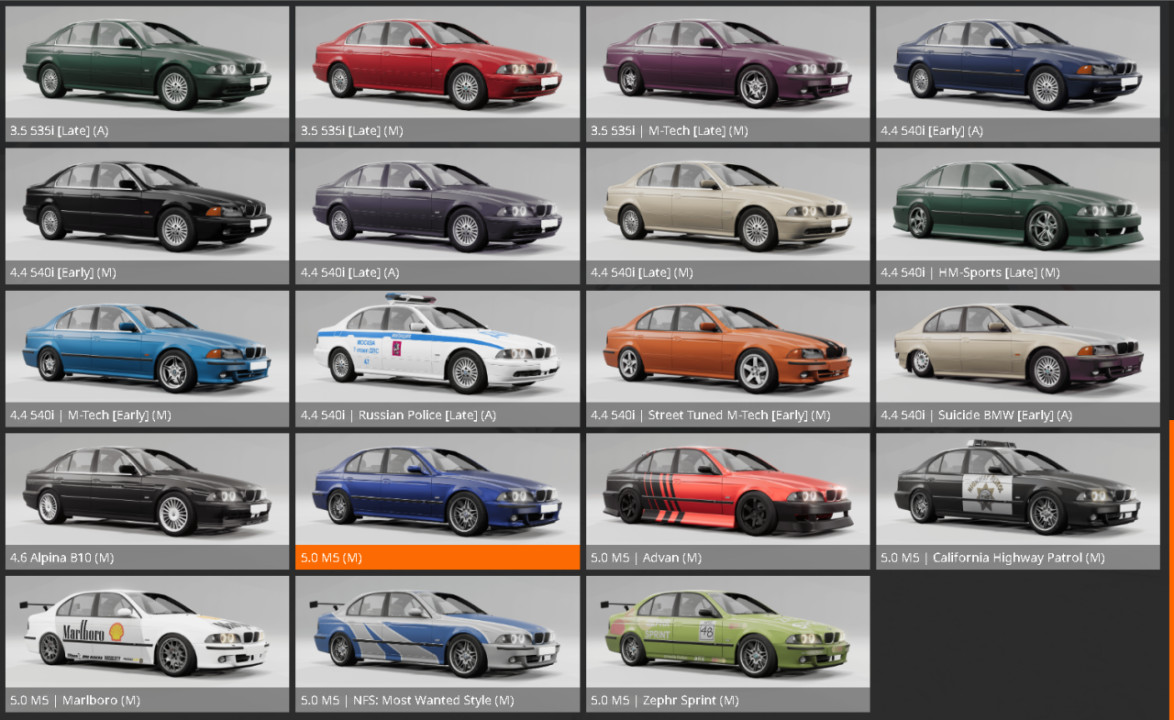Pick the 5.0 M5 Marlboro (M) race car
1174x720 pixels.
coord(147,644)
